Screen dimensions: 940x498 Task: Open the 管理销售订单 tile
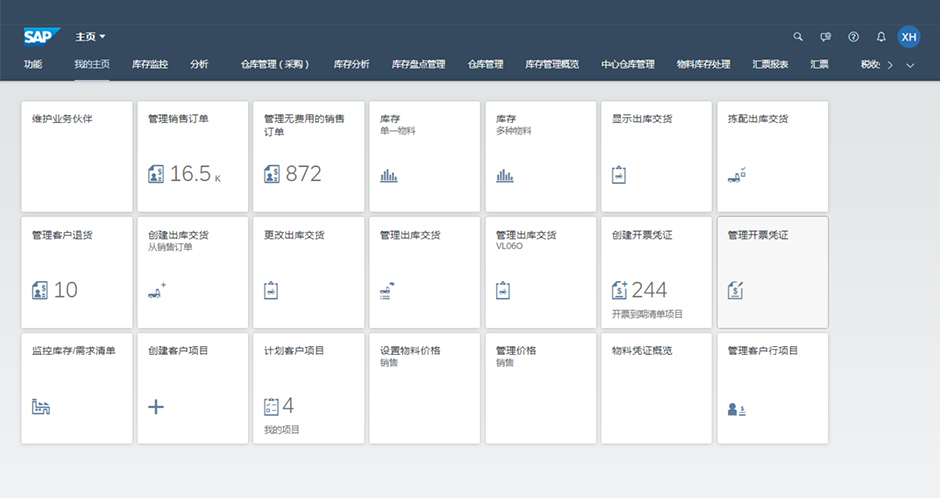(193, 156)
